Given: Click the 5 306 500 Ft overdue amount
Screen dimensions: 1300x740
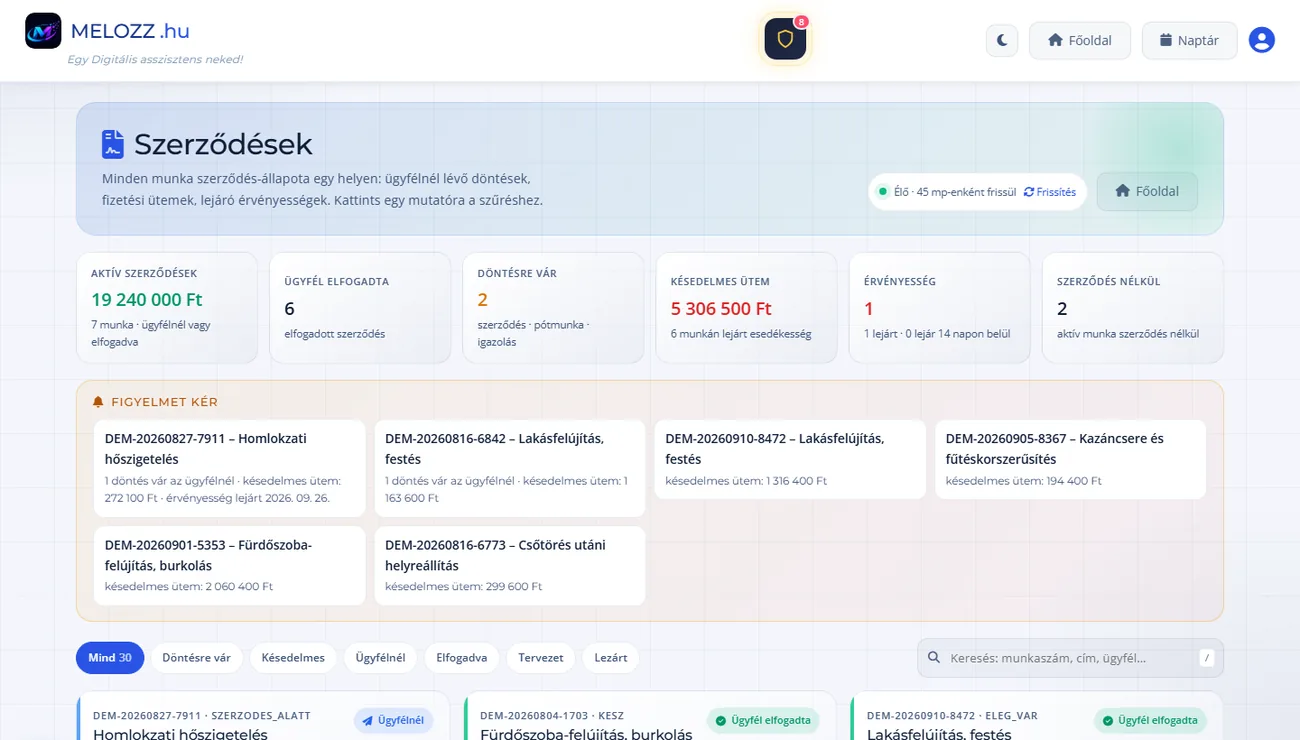Looking at the screenshot, I should click(x=721, y=308).
